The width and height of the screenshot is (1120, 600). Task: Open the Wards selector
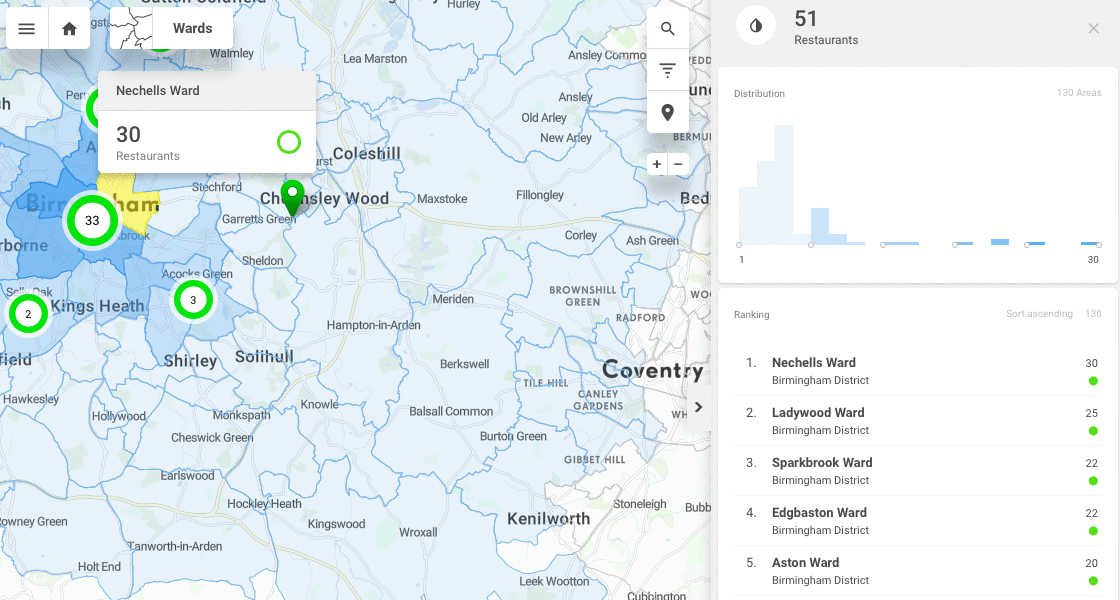[192, 28]
